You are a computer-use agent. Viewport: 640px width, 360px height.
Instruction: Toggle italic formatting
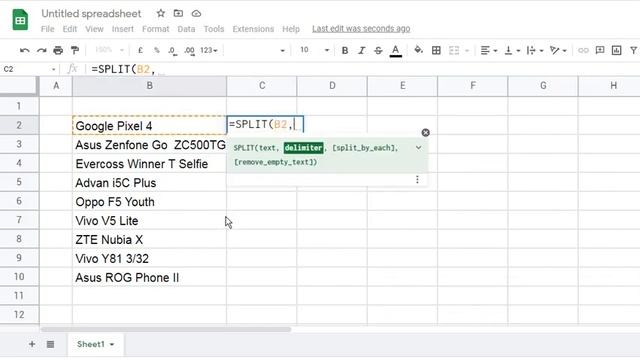tap(361, 50)
